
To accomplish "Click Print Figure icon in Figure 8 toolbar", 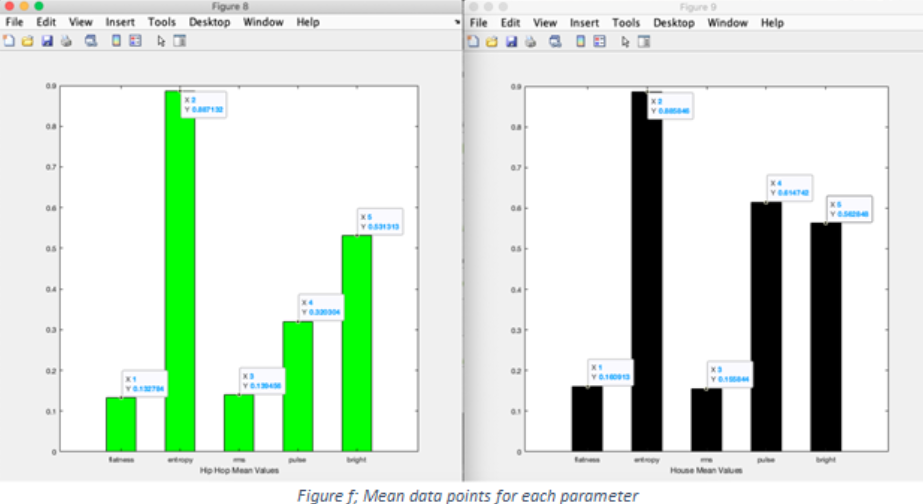I will click(x=66, y=41).
